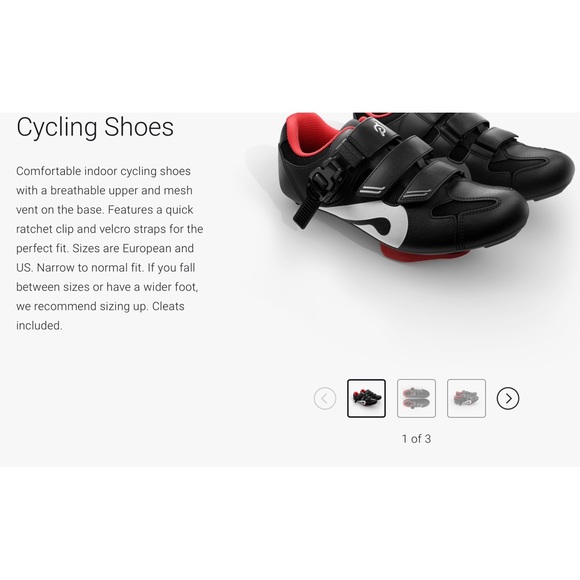Image resolution: width=580 pixels, height=580 pixels.
Task: Click the logo on the top shoe strap
Action: 377,128
